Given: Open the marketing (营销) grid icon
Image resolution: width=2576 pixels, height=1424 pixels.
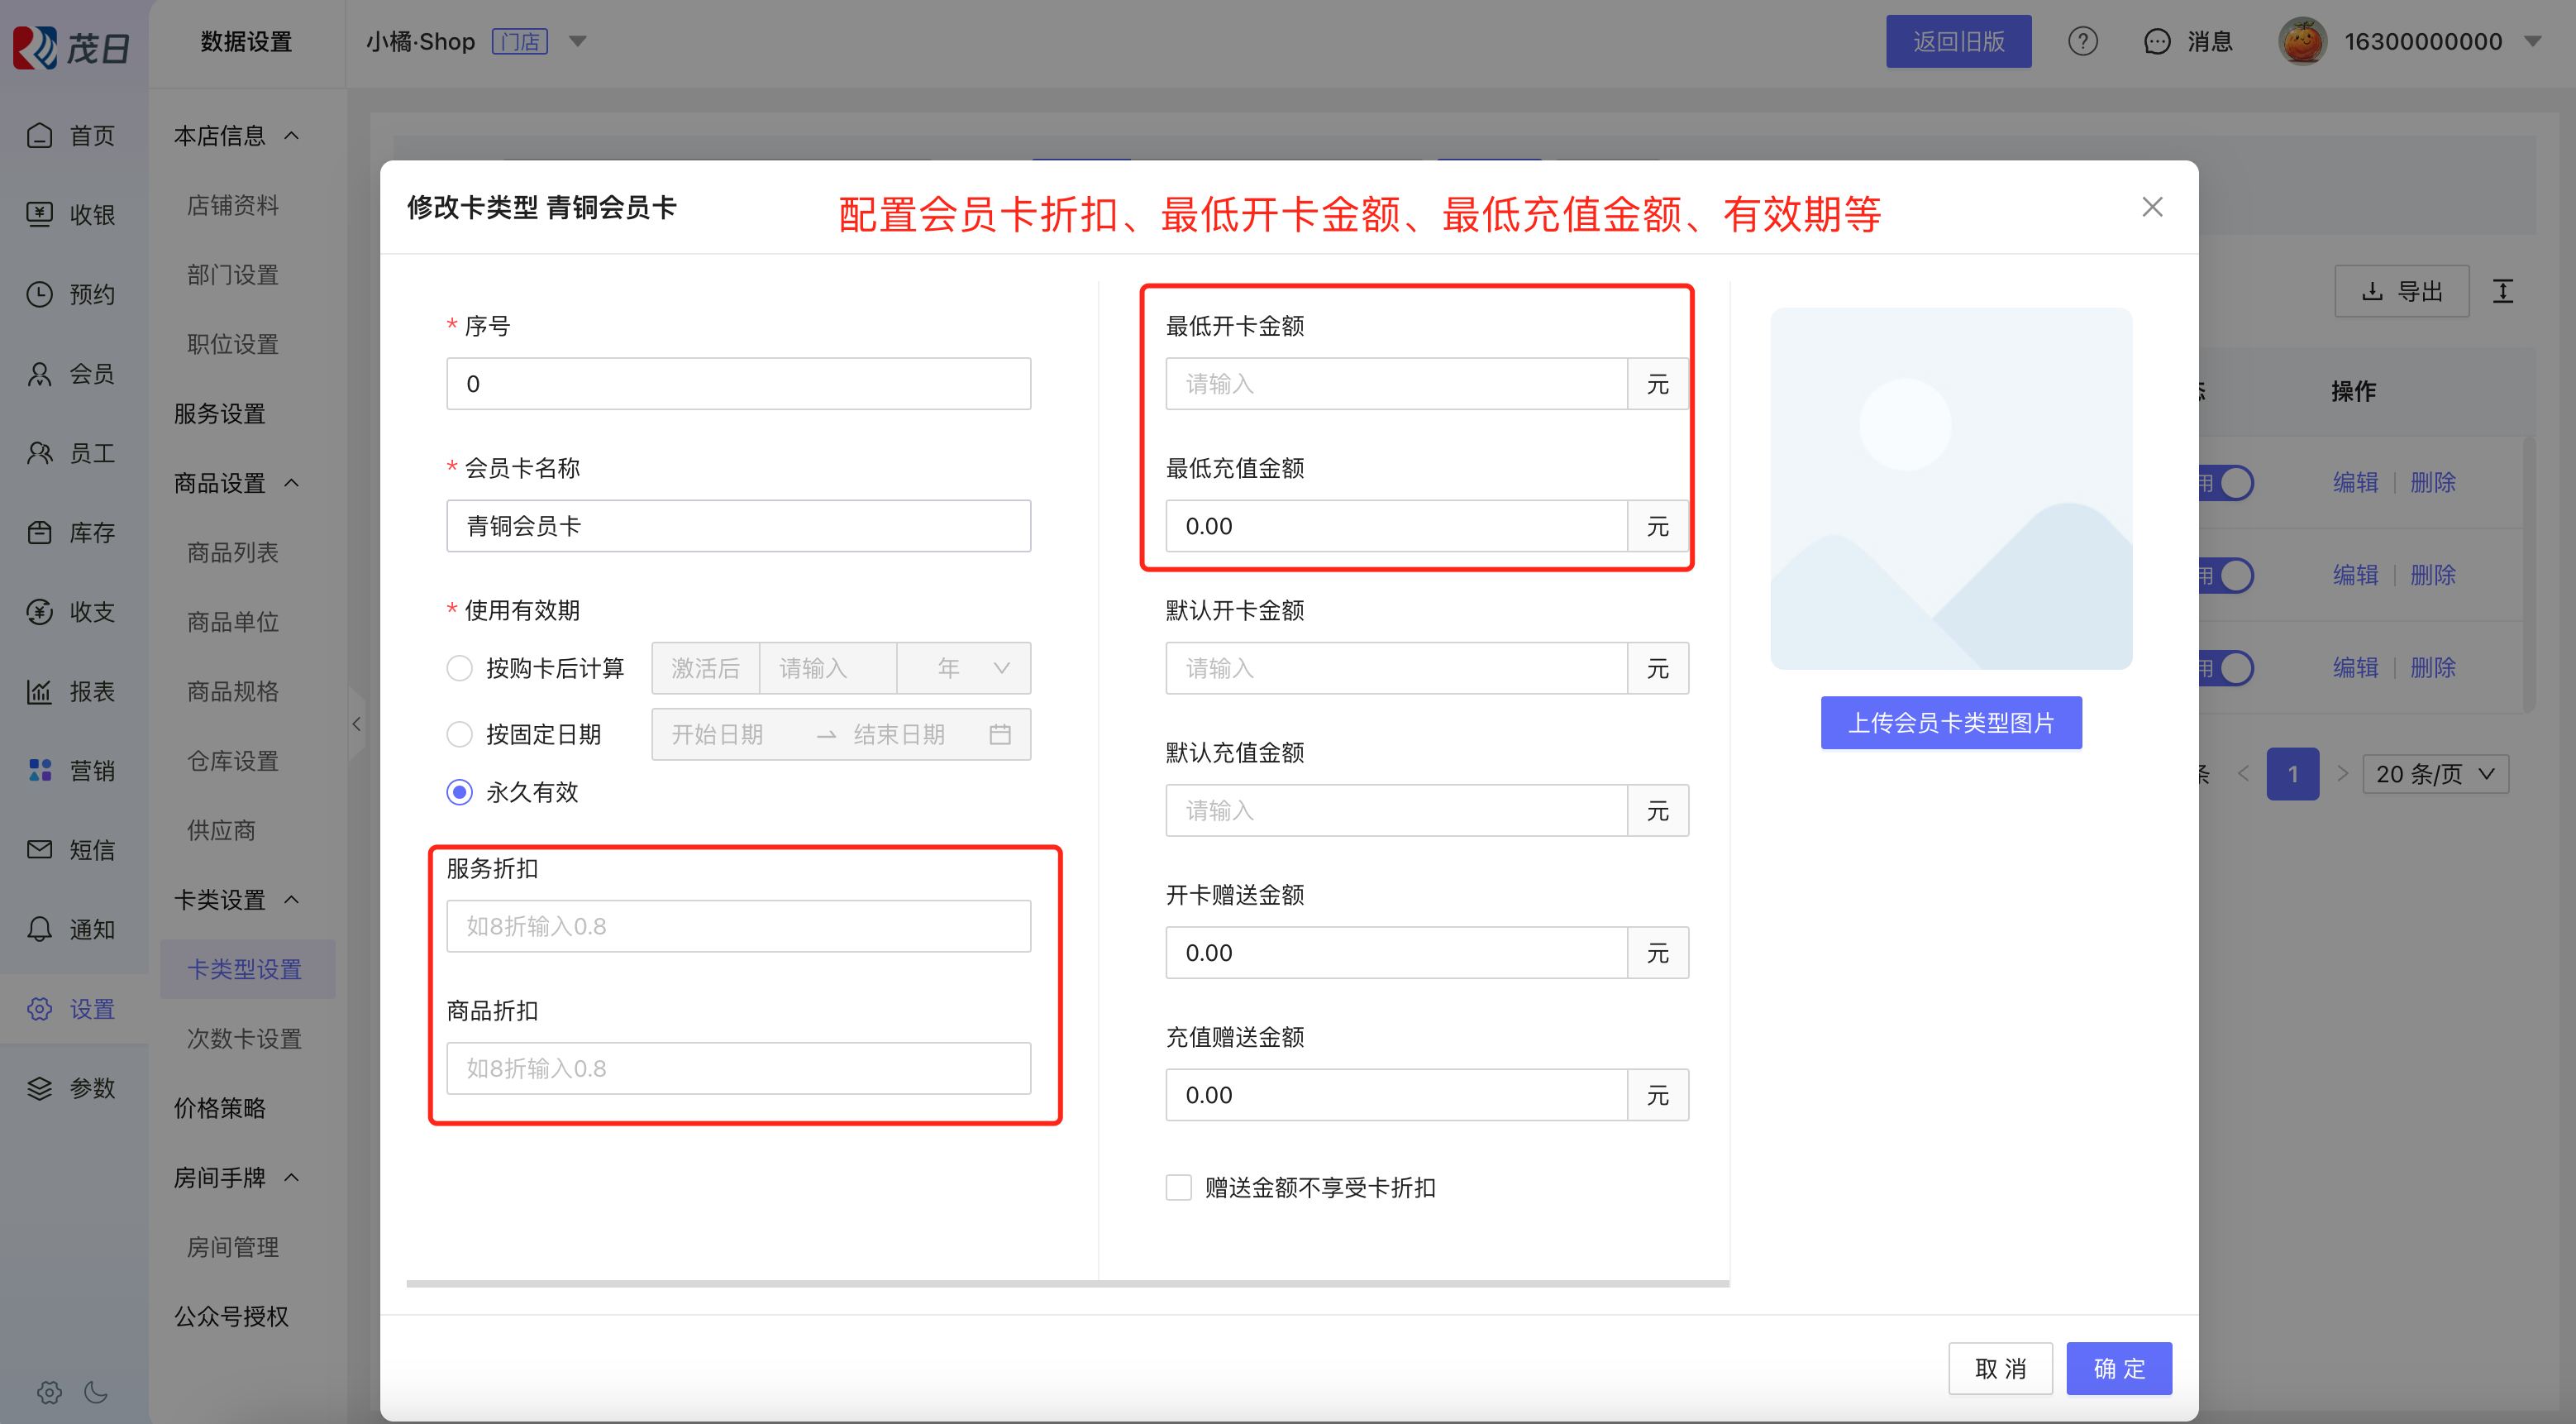Looking at the screenshot, I should tap(40, 770).
